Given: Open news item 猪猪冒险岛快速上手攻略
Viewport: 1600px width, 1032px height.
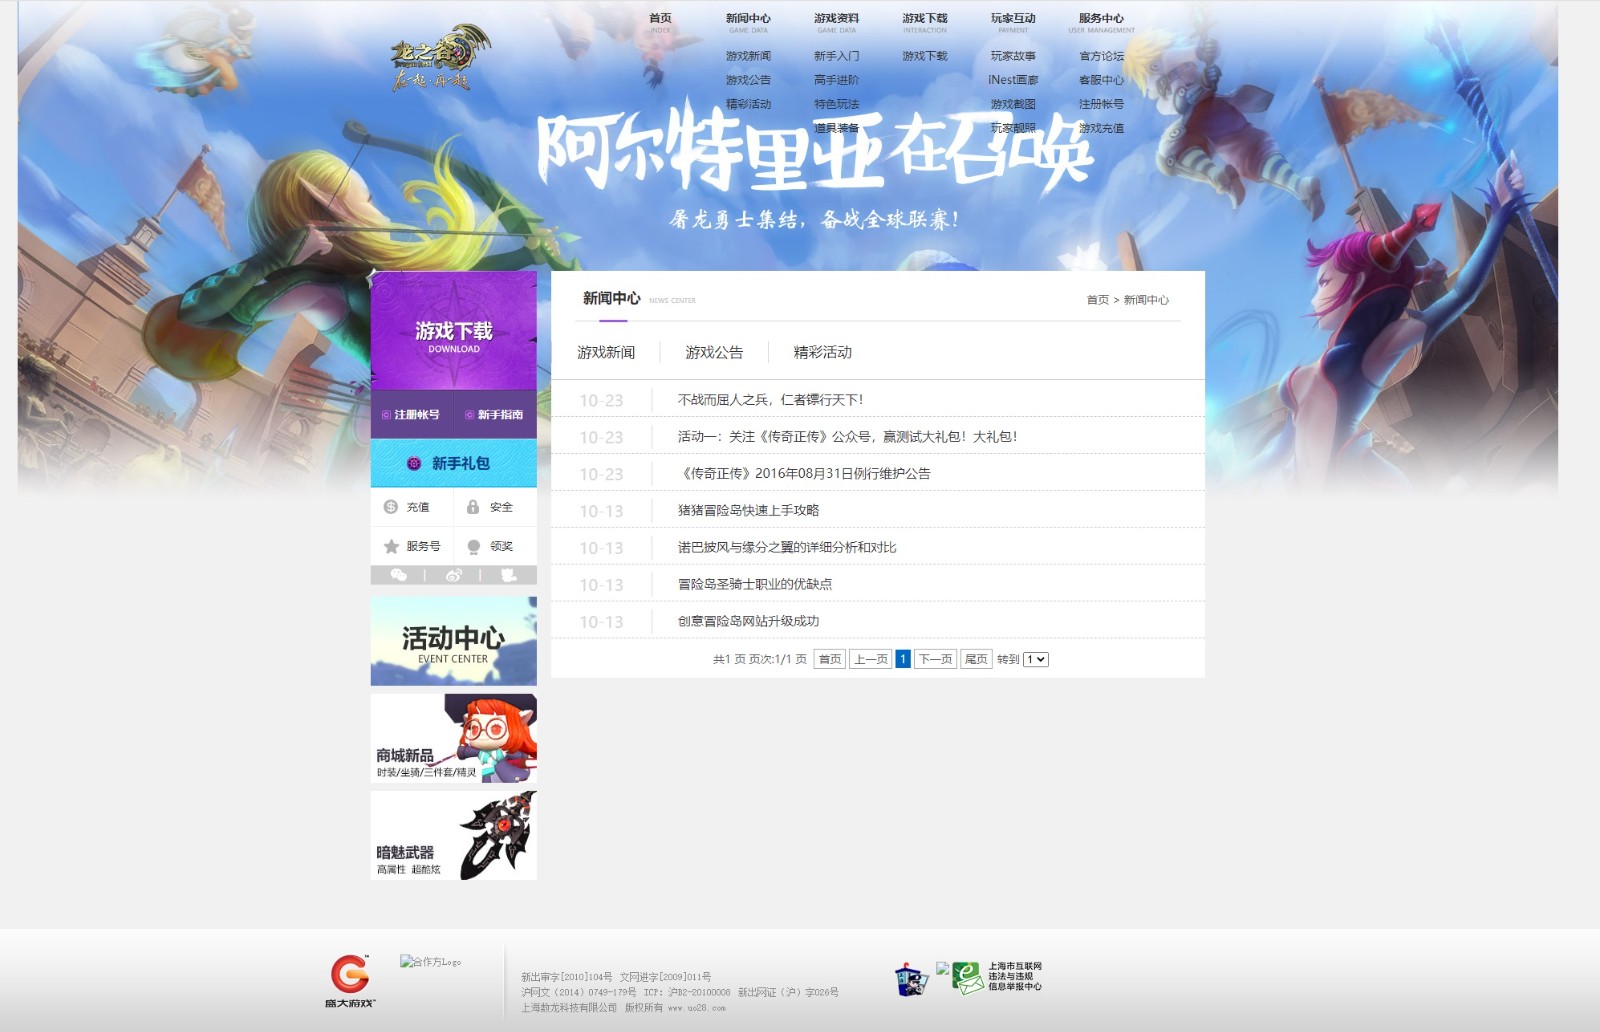Looking at the screenshot, I should pyautogui.click(x=748, y=510).
